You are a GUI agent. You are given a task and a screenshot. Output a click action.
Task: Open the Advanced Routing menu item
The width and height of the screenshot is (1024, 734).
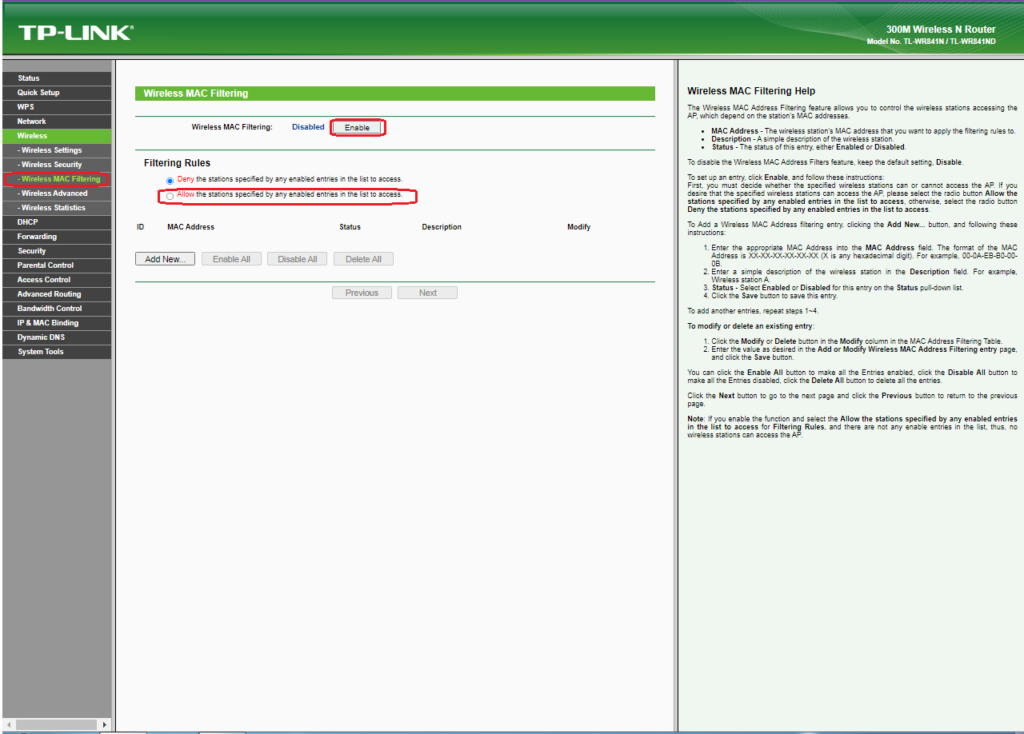[x=57, y=294]
